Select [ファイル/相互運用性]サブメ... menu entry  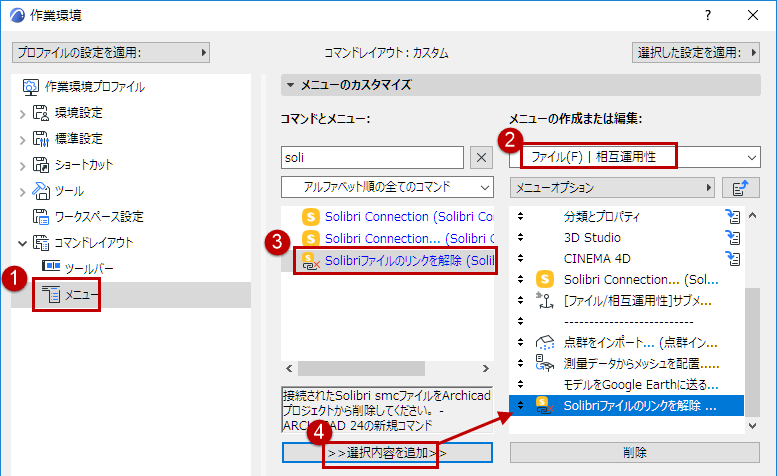click(x=638, y=301)
